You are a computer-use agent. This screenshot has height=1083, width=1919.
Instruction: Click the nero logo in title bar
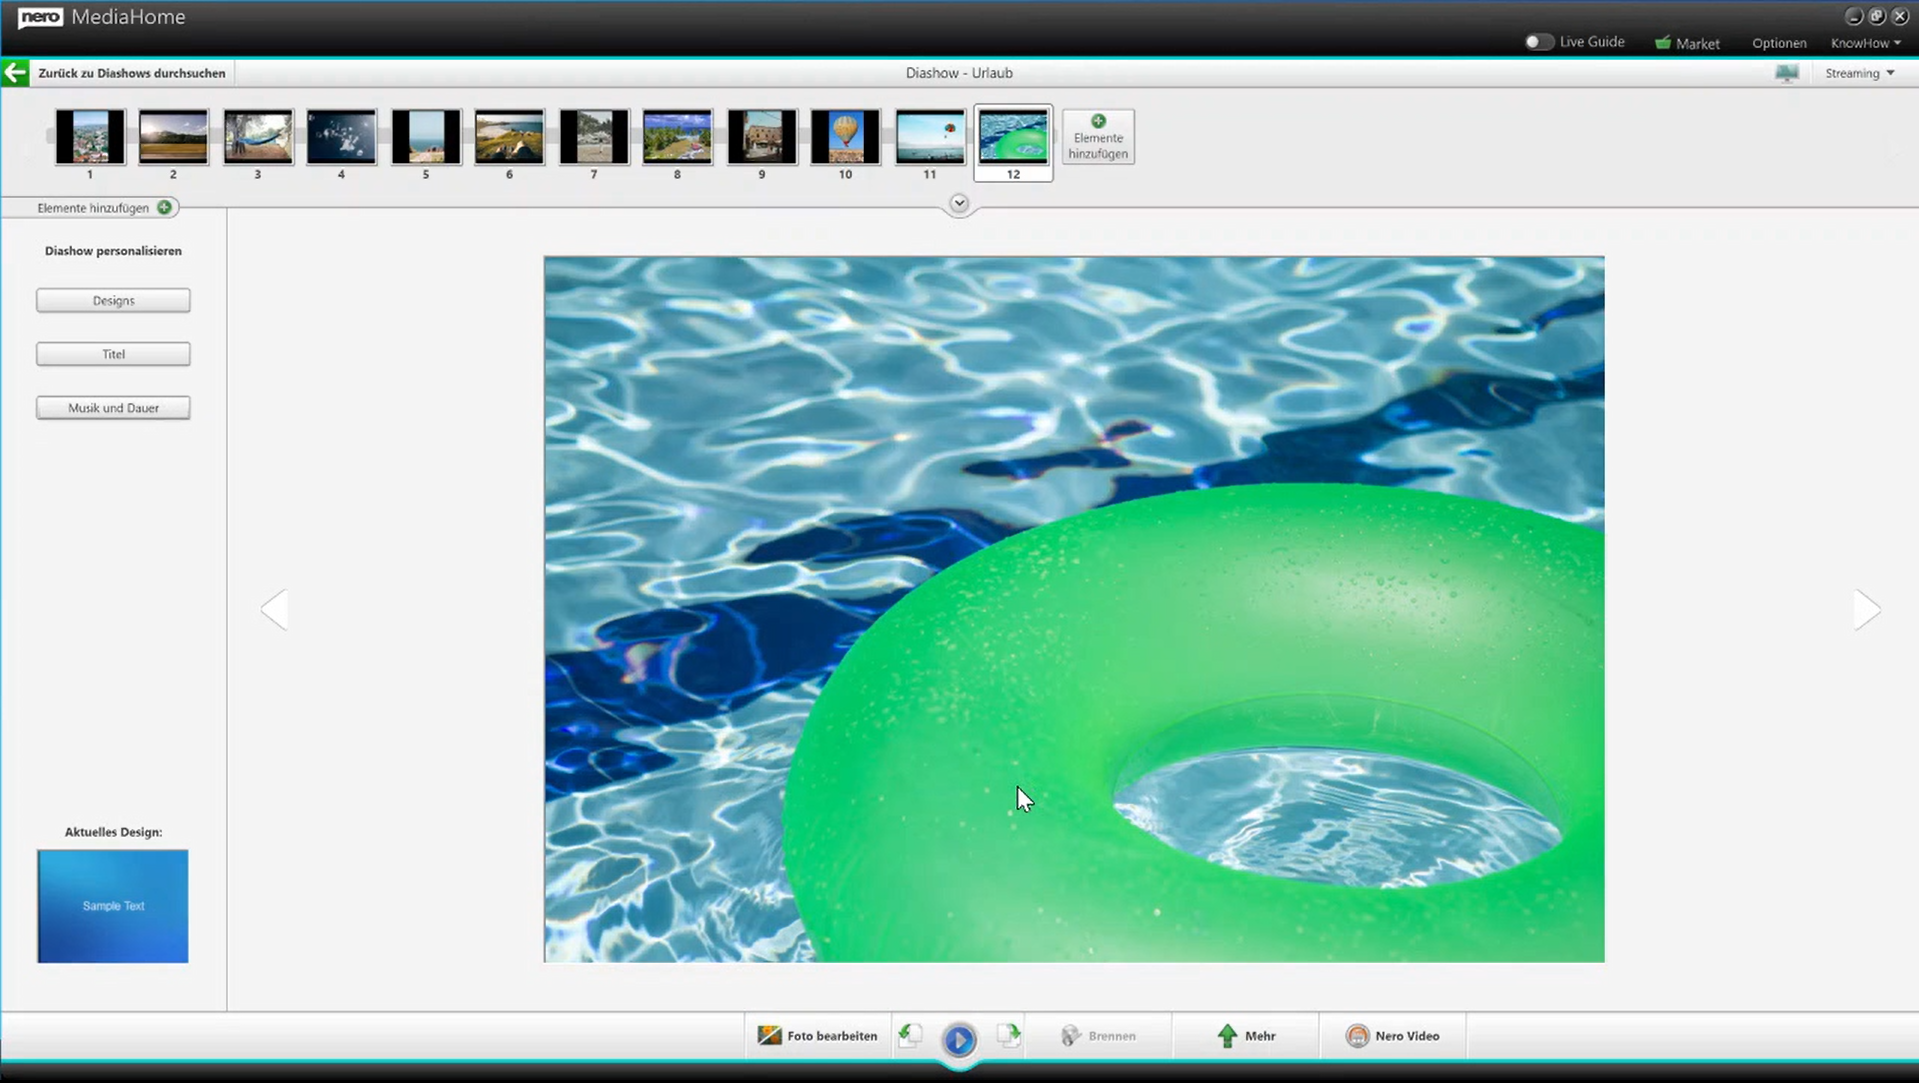coord(40,17)
